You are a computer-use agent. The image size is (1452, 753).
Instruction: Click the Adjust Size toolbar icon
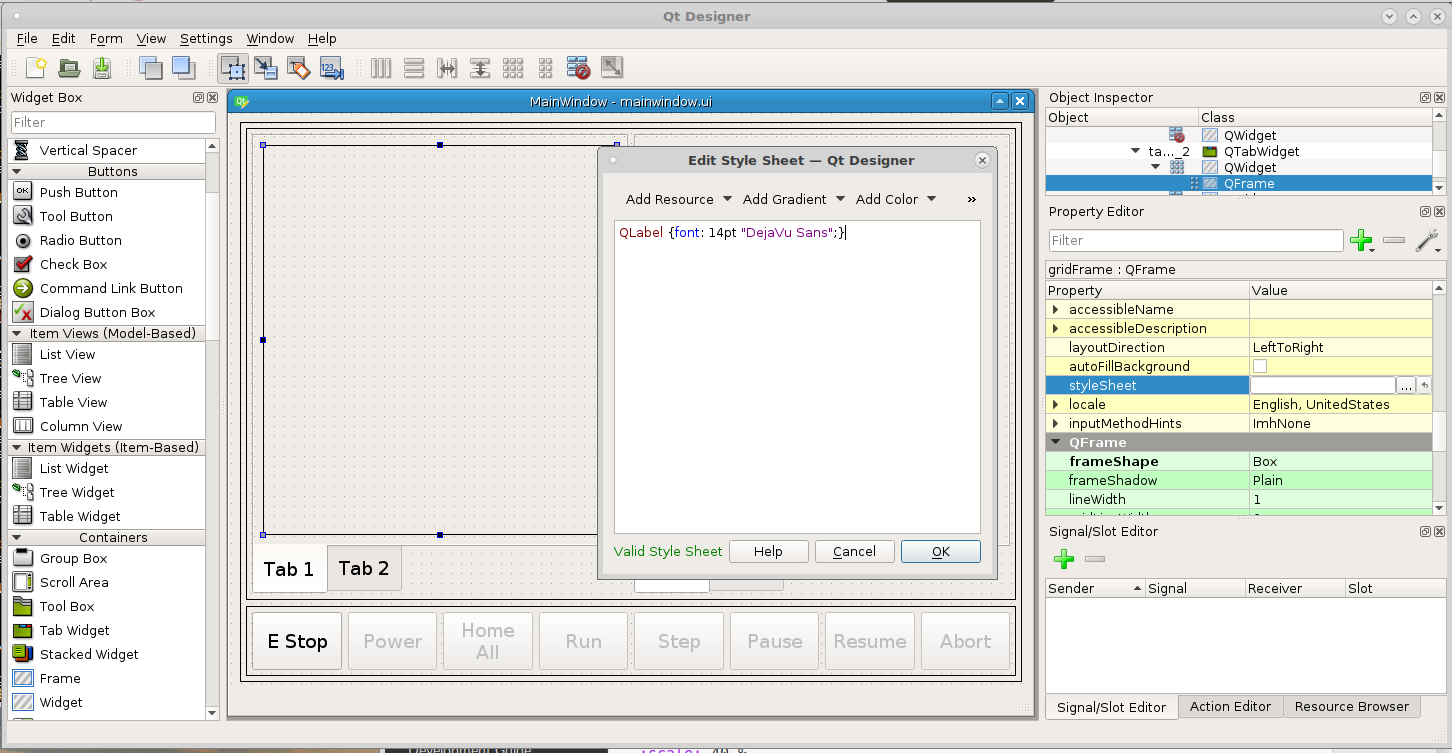coord(612,68)
